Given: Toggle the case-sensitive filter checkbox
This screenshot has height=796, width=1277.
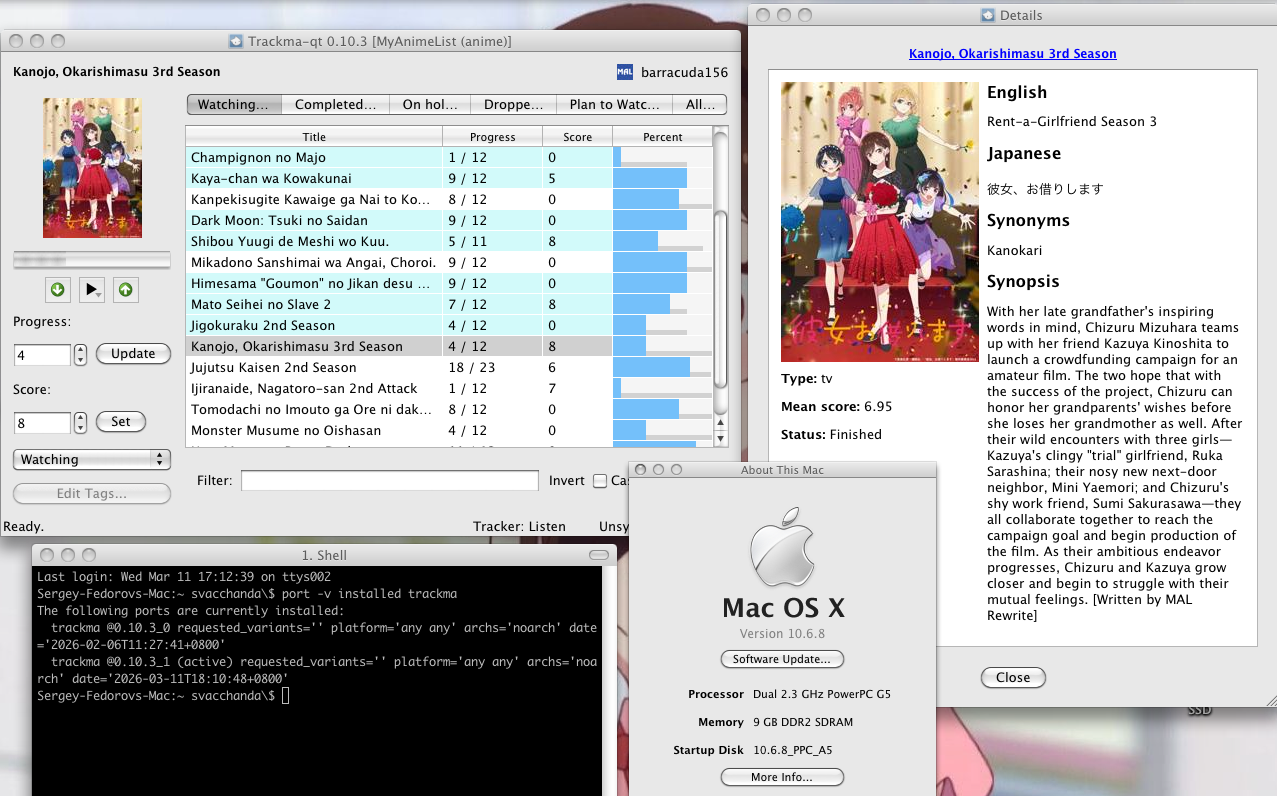Looking at the screenshot, I should pos(600,481).
